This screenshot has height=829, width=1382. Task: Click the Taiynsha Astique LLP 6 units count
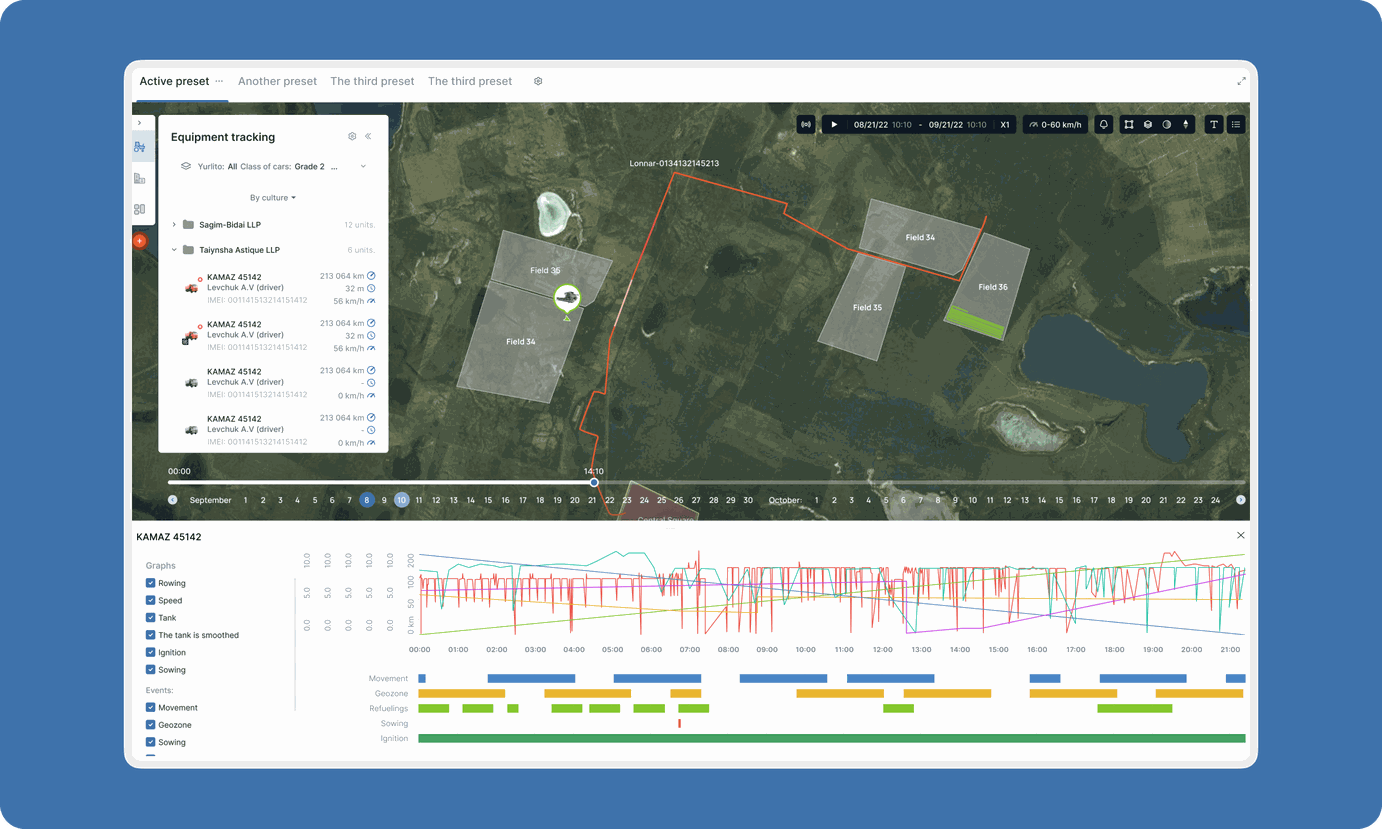pyautogui.click(x=361, y=250)
